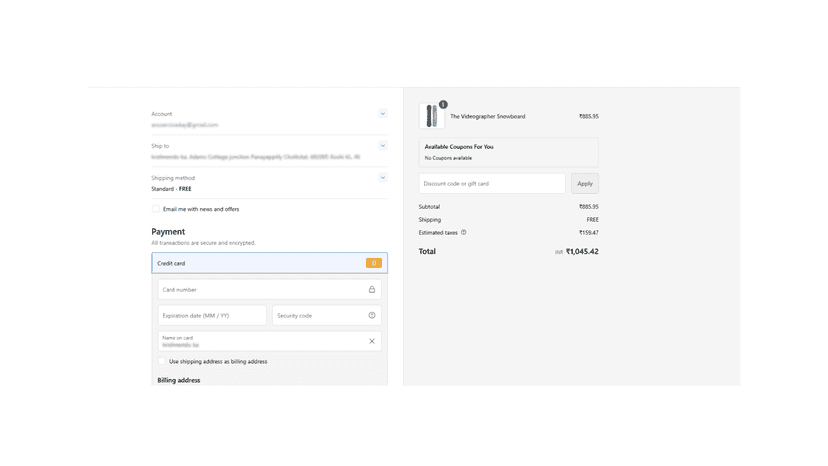Click the orange card badge icon
The width and height of the screenshot is (828, 466).
374,263
